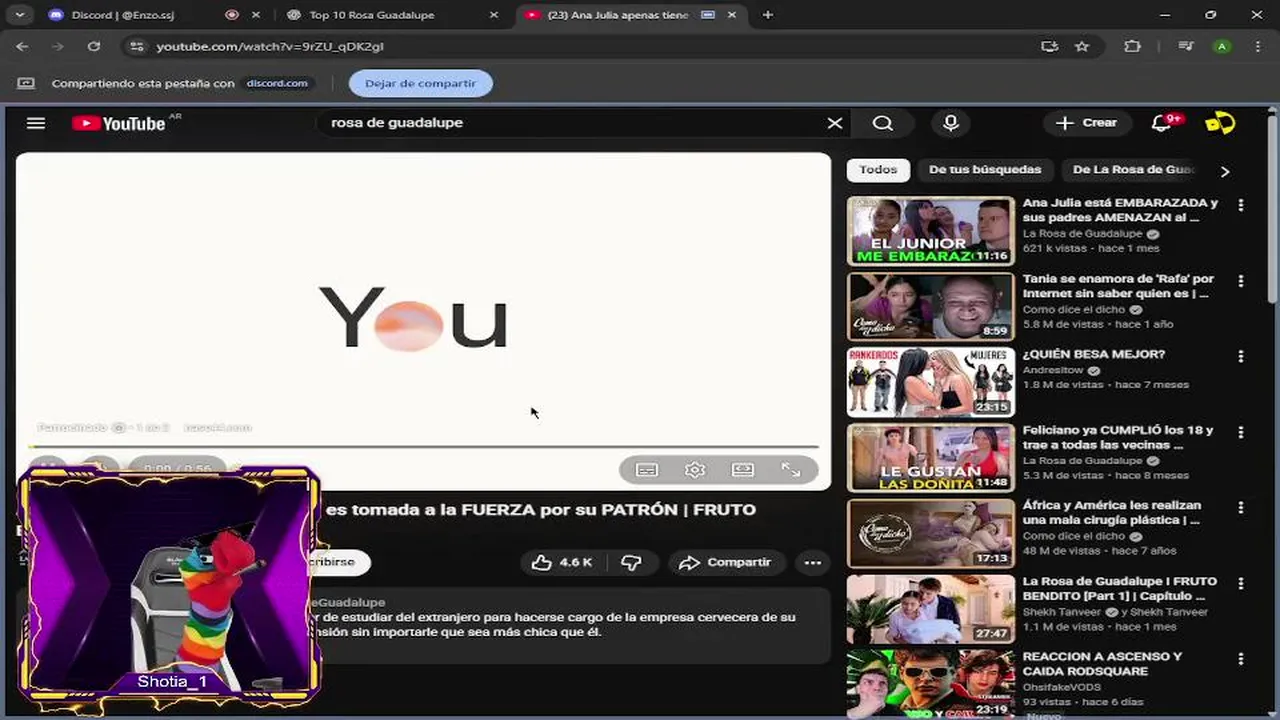This screenshot has width=1280, height=720.
Task: View site information icon in address bar
Action: (138, 46)
